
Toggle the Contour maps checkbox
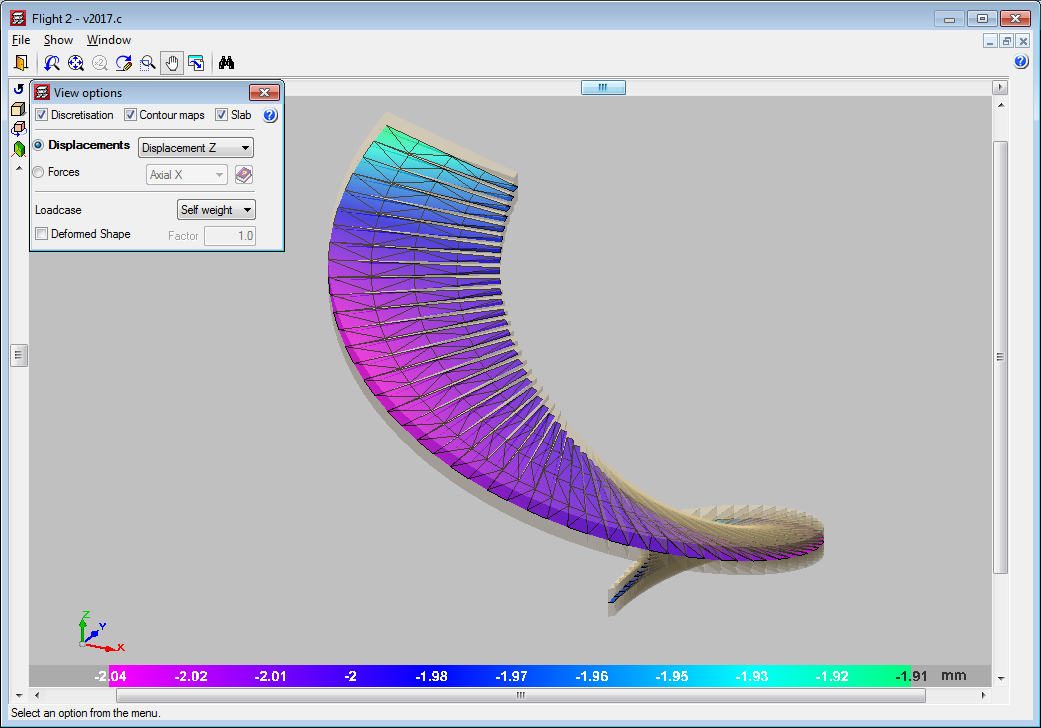click(x=130, y=115)
